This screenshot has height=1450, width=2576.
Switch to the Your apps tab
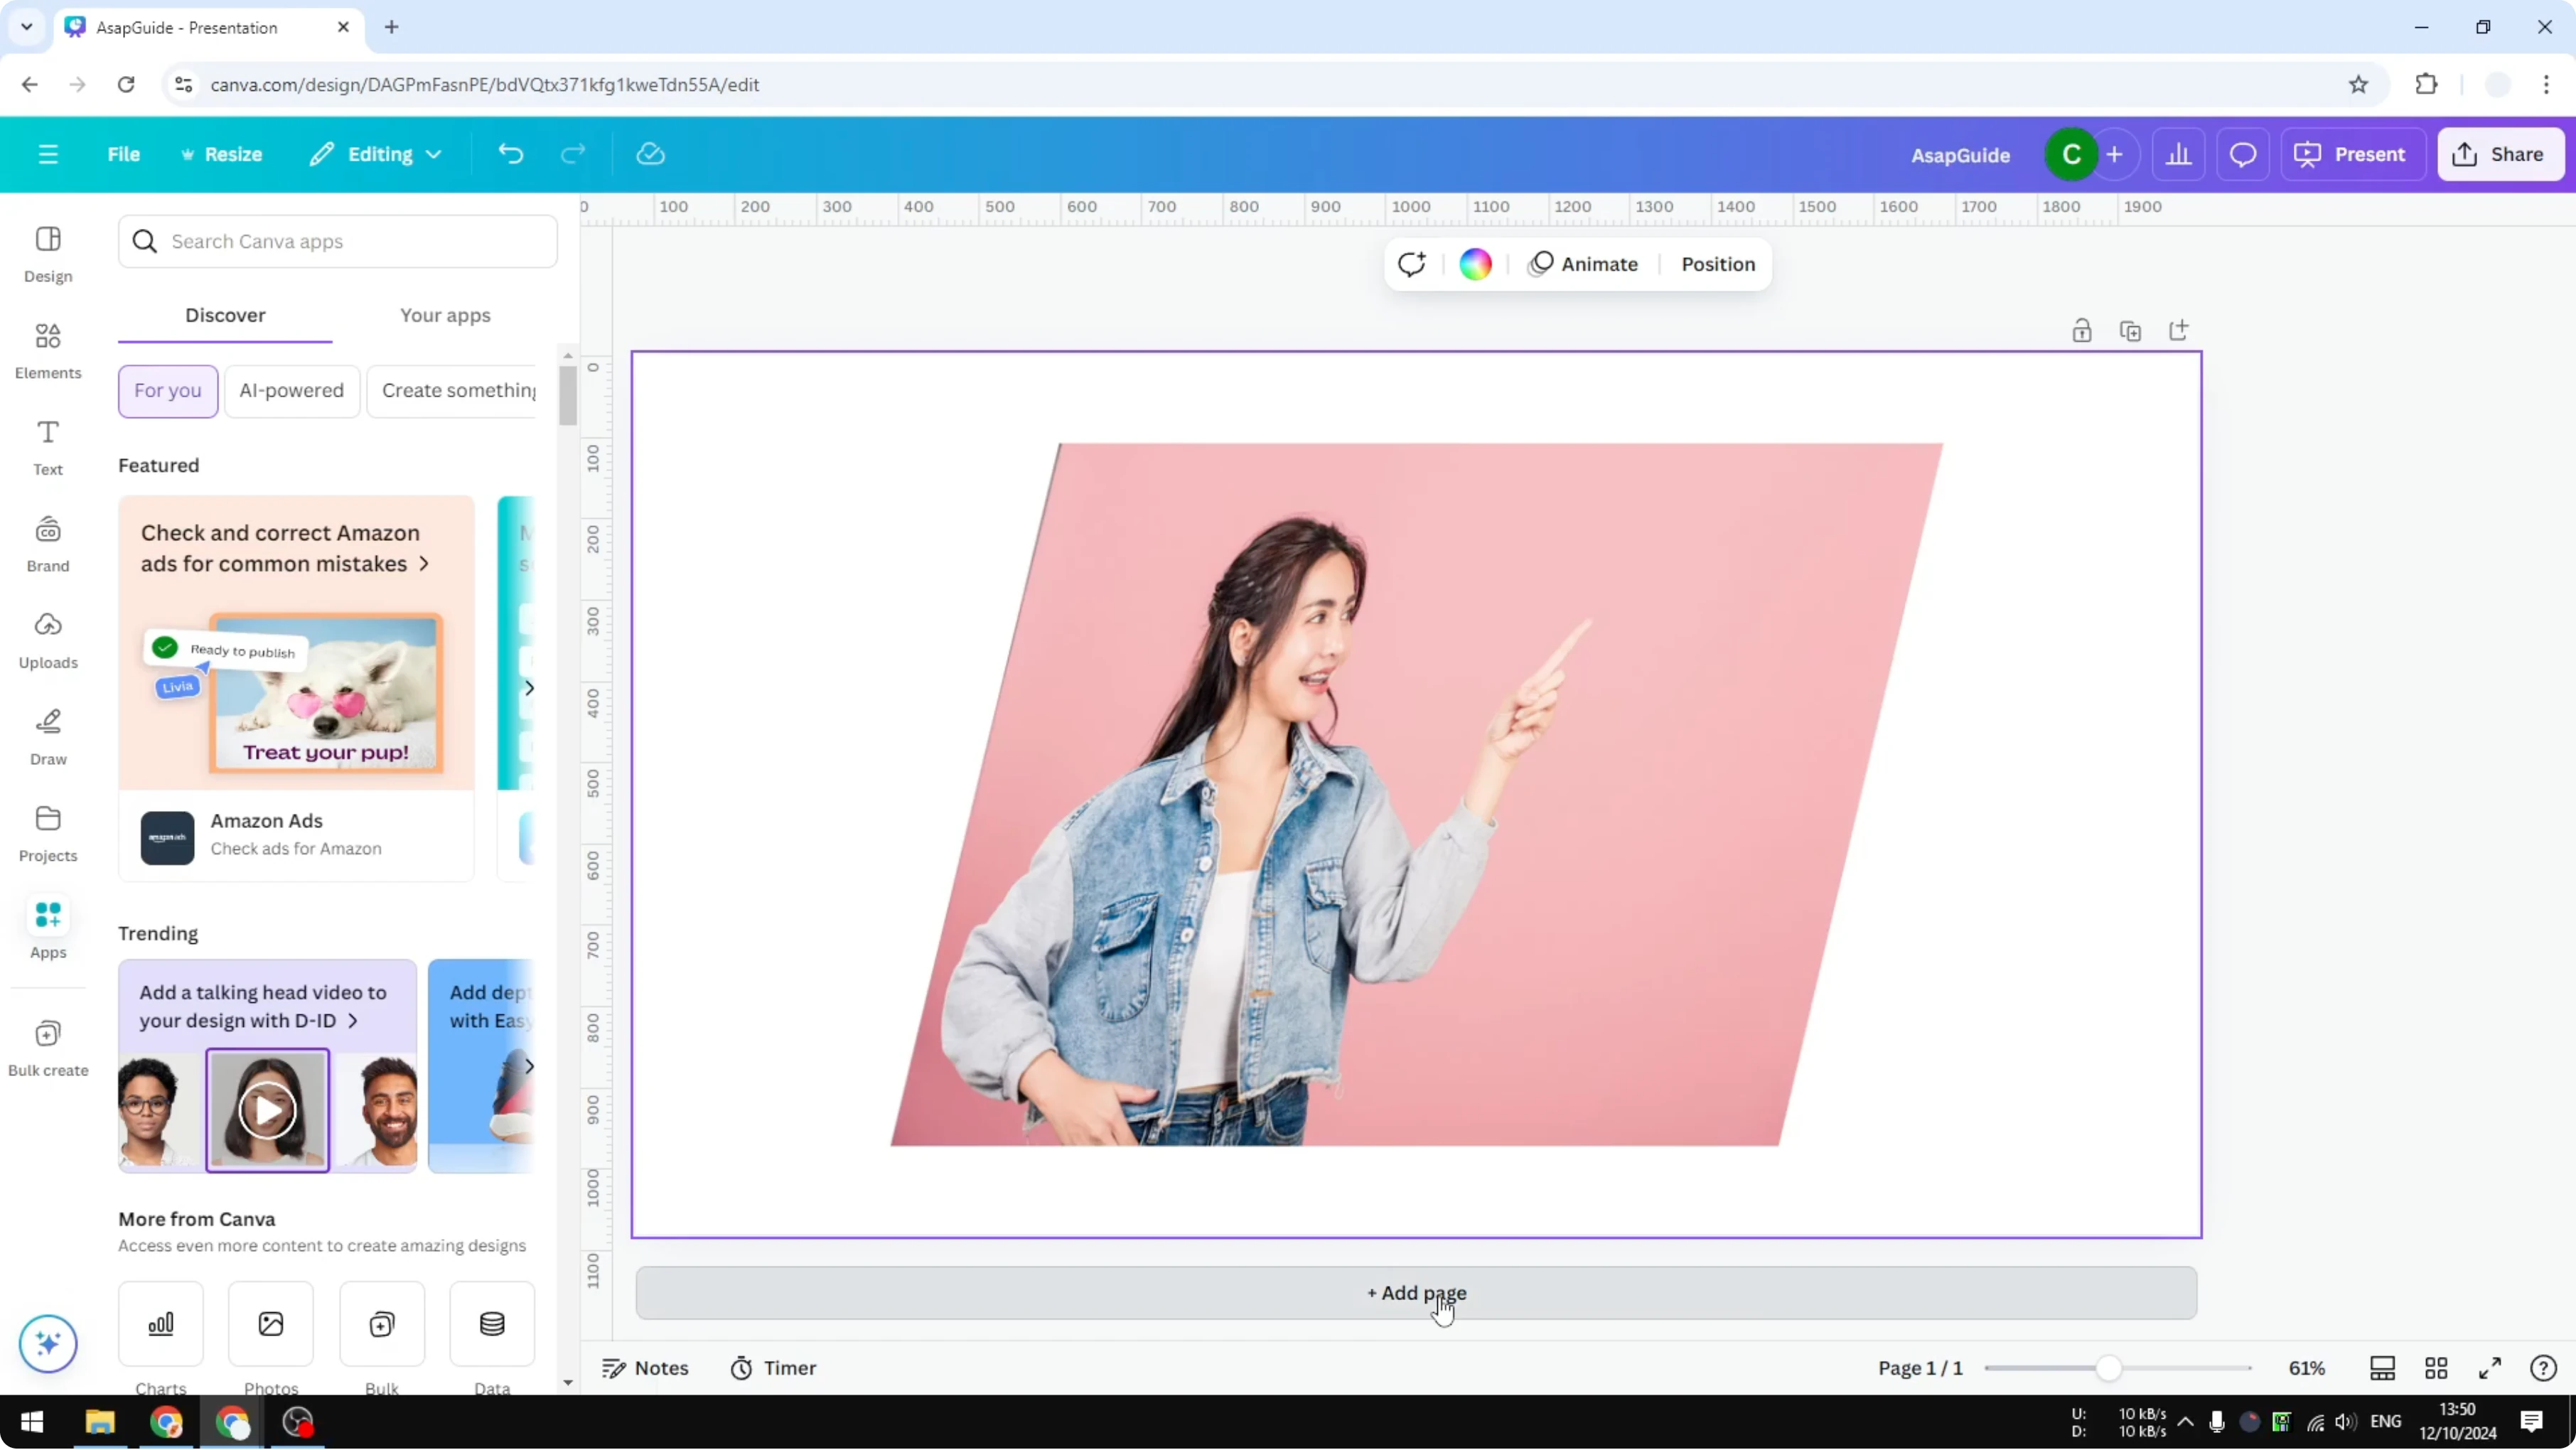tap(445, 315)
